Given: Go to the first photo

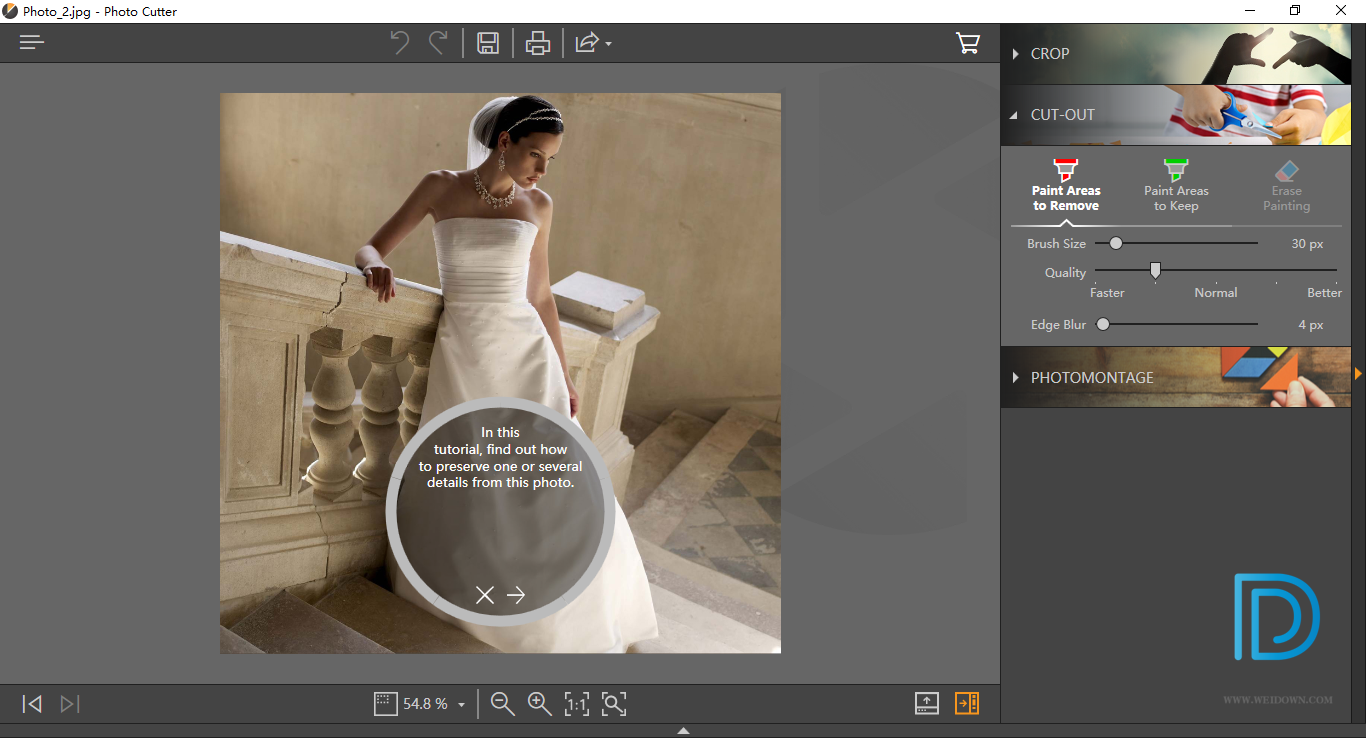Looking at the screenshot, I should (x=32, y=704).
